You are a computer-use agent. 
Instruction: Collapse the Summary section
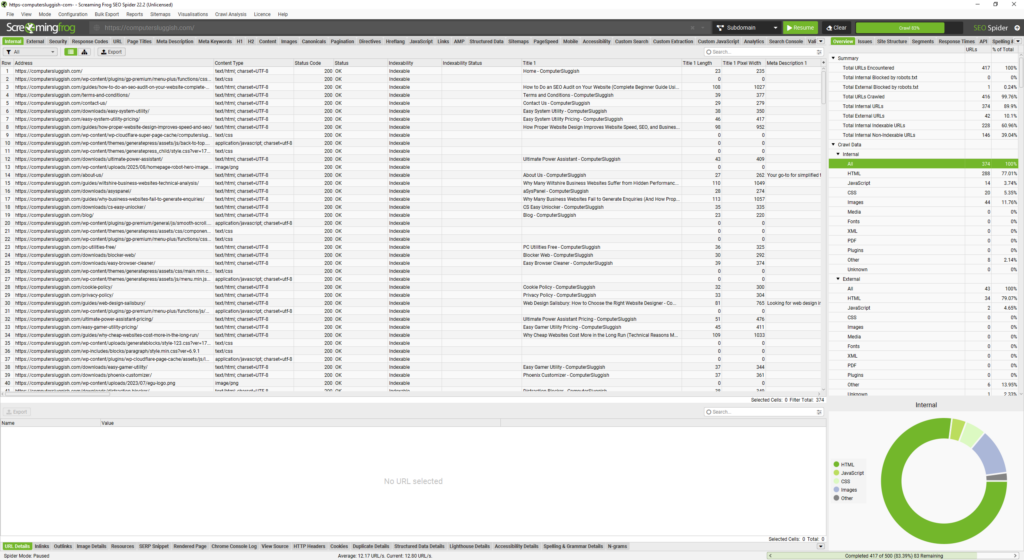coord(833,58)
